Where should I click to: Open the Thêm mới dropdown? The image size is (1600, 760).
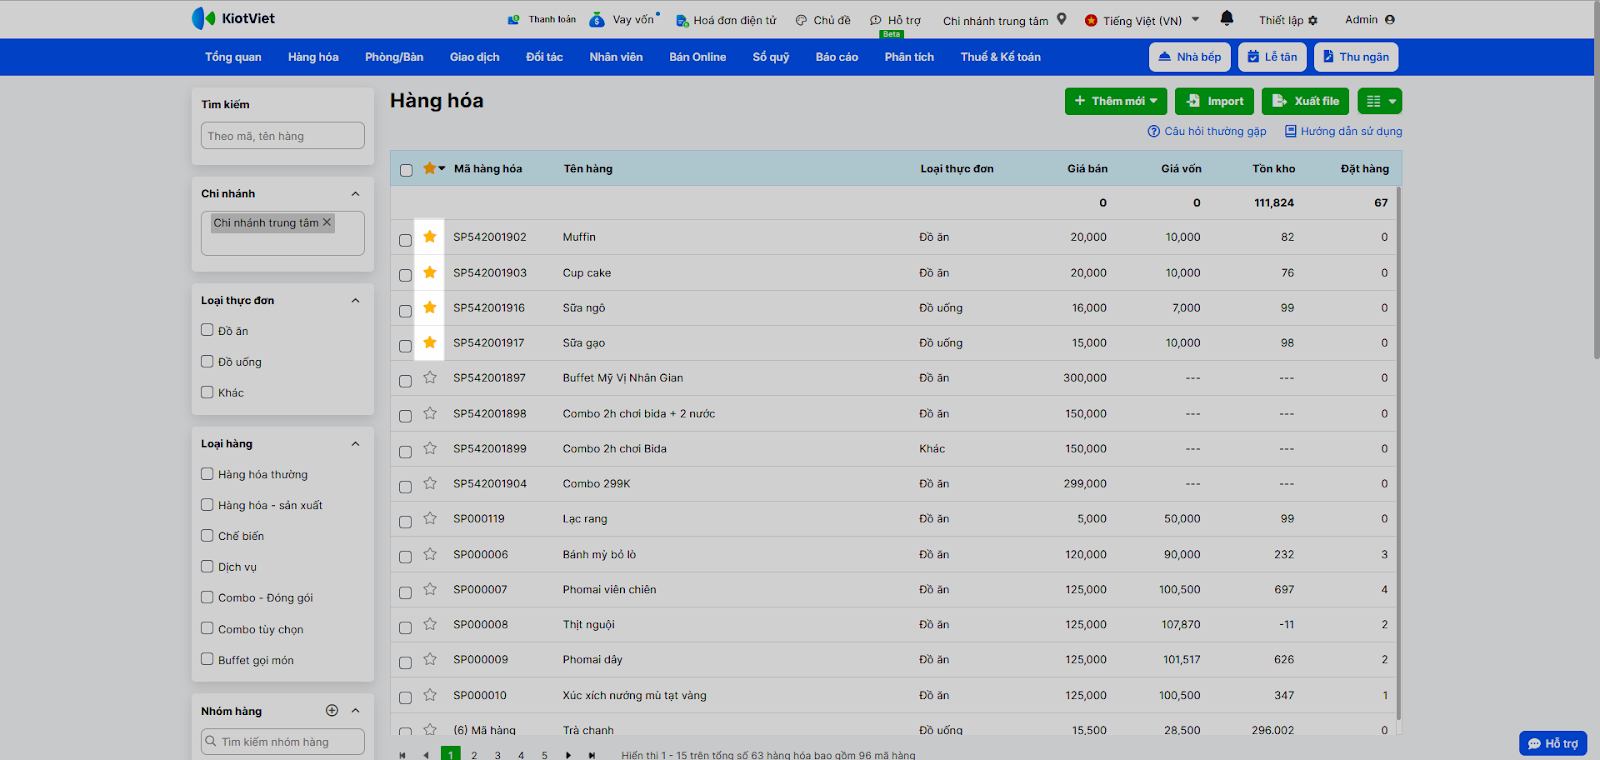pyautogui.click(x=1116, y=101)
